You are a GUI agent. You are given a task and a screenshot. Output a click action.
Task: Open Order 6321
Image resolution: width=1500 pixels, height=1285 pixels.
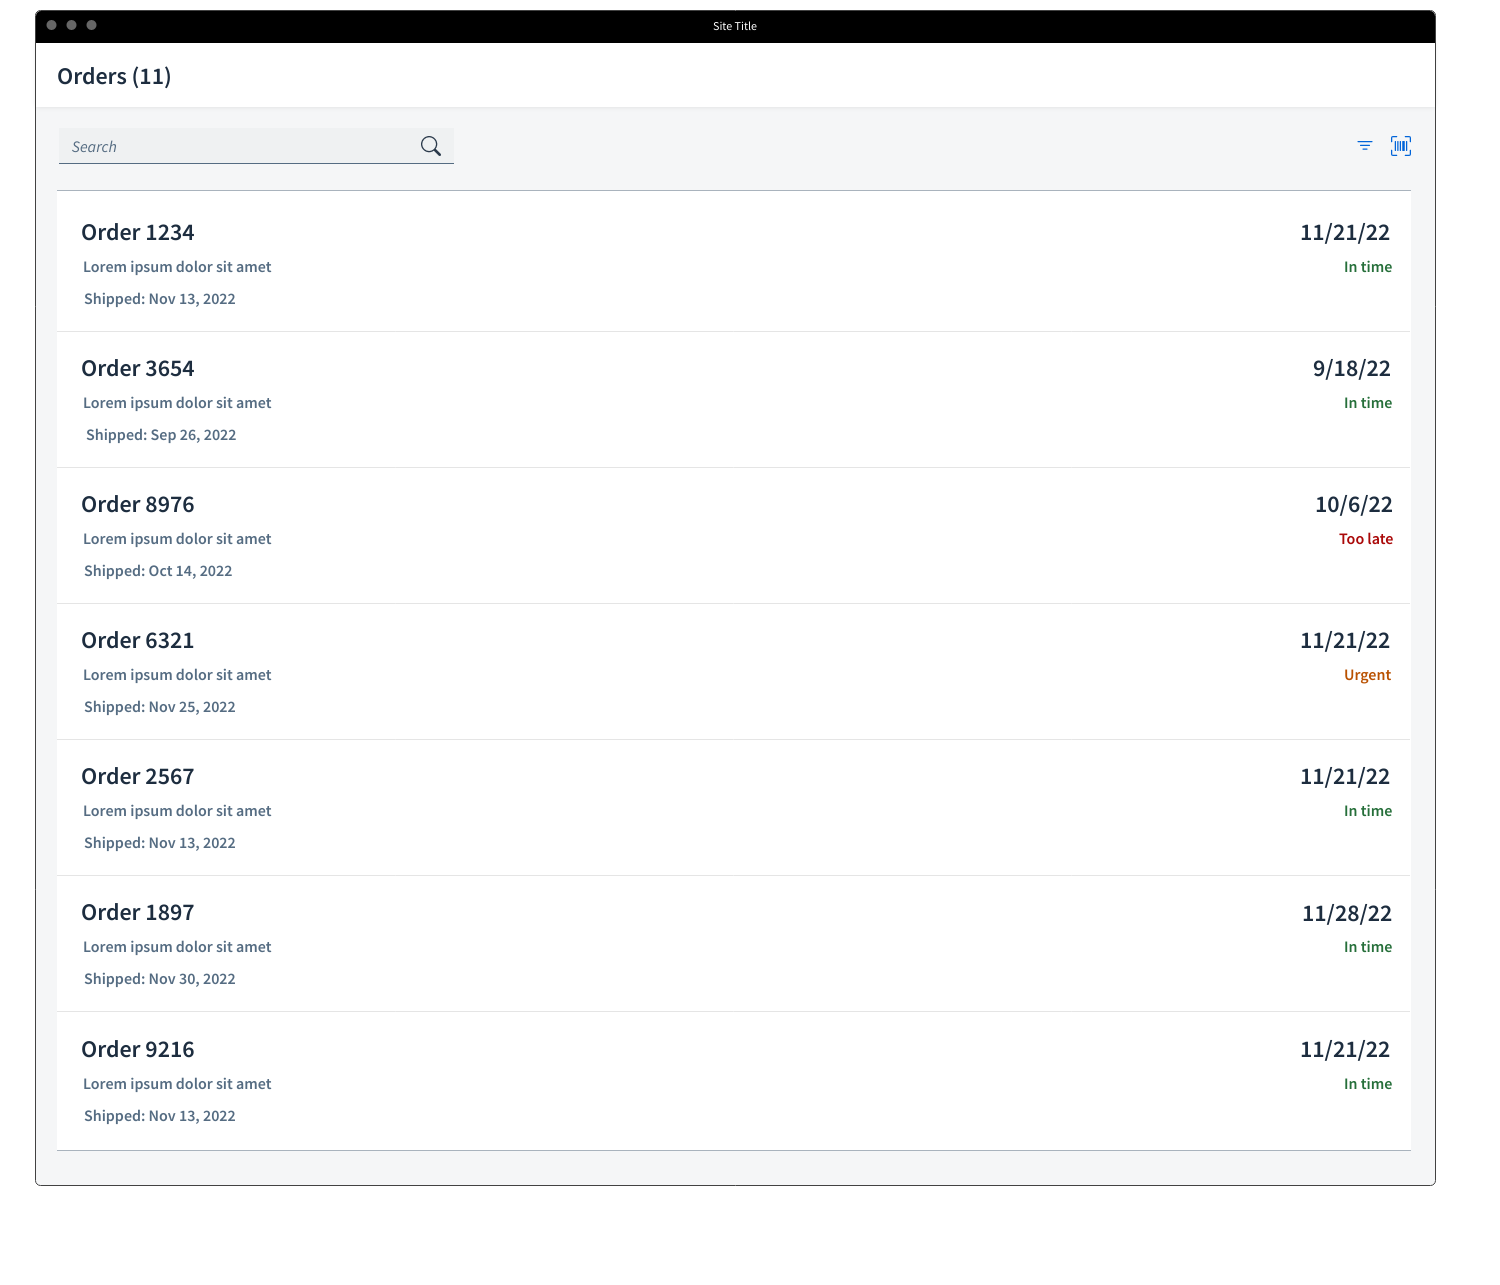click(x=734, y=672)
